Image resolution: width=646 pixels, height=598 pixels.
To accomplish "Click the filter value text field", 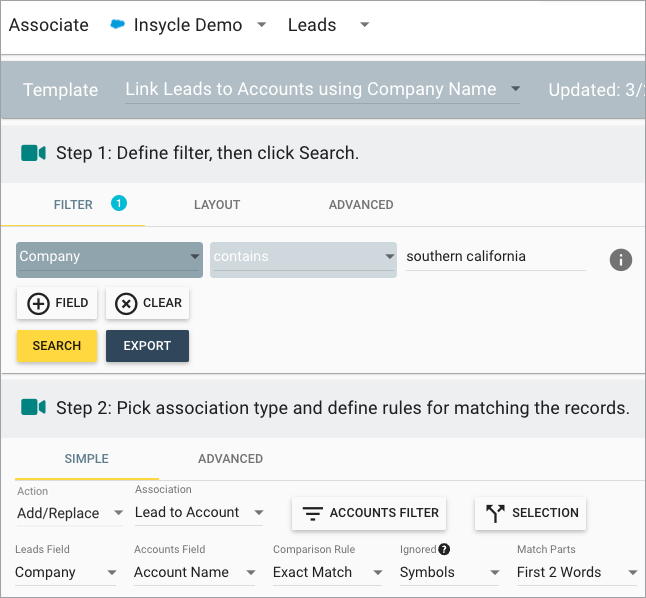I will coord(495,257).
